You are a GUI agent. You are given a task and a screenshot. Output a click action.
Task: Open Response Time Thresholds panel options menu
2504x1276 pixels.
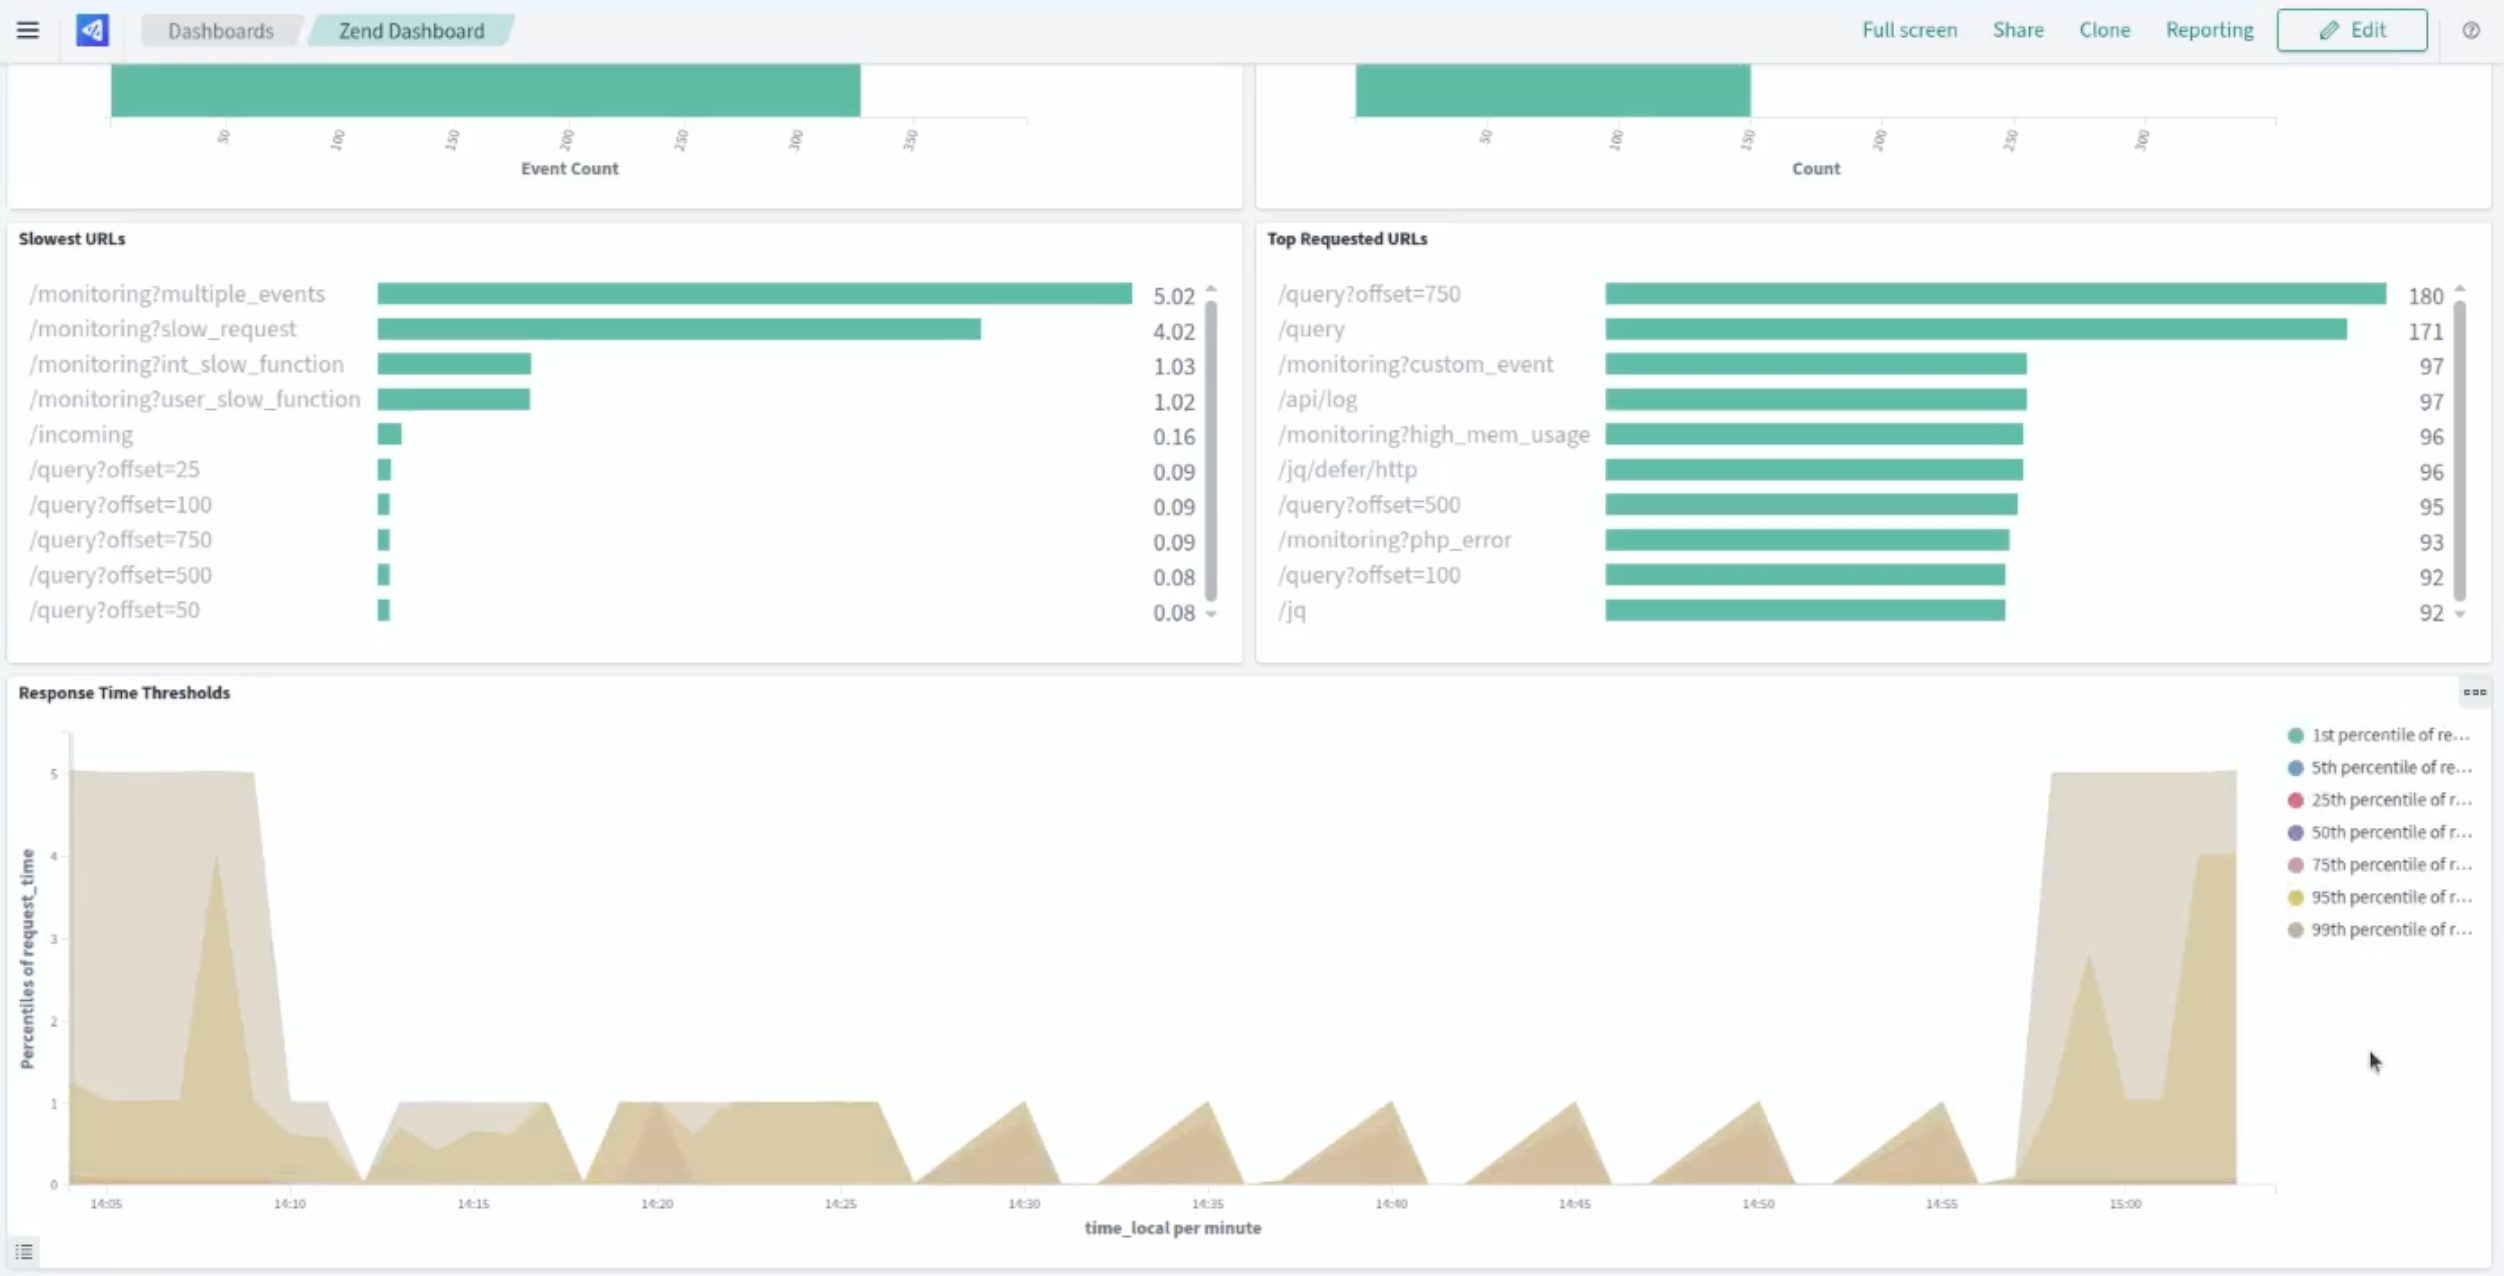(x=2474, y=692)
